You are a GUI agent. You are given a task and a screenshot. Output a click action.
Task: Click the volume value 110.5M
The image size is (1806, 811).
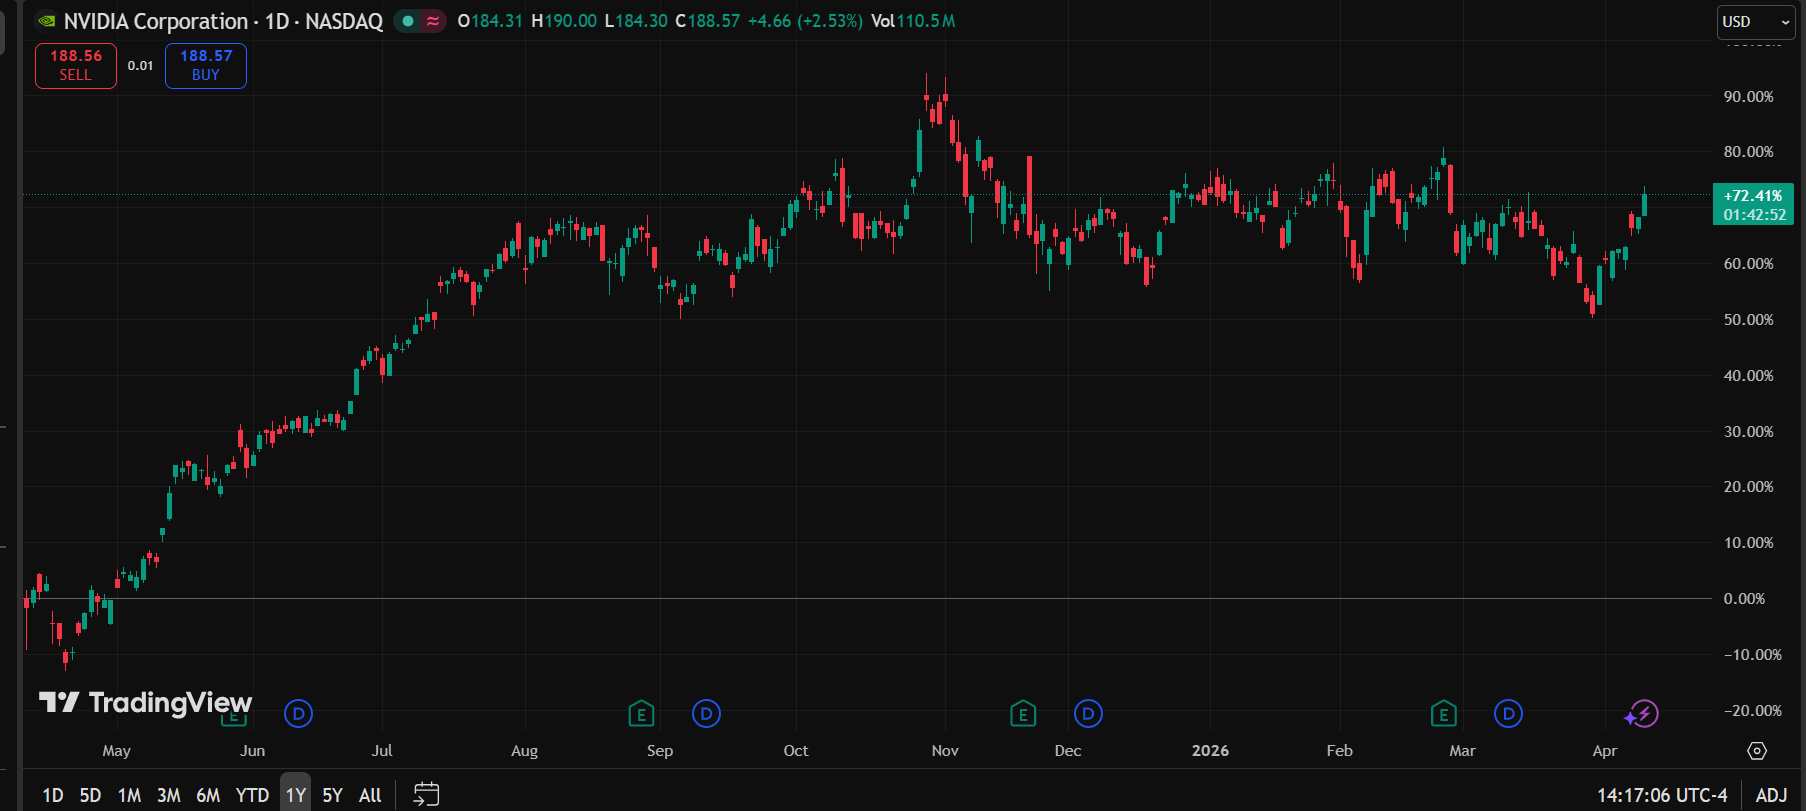point(926,21)
